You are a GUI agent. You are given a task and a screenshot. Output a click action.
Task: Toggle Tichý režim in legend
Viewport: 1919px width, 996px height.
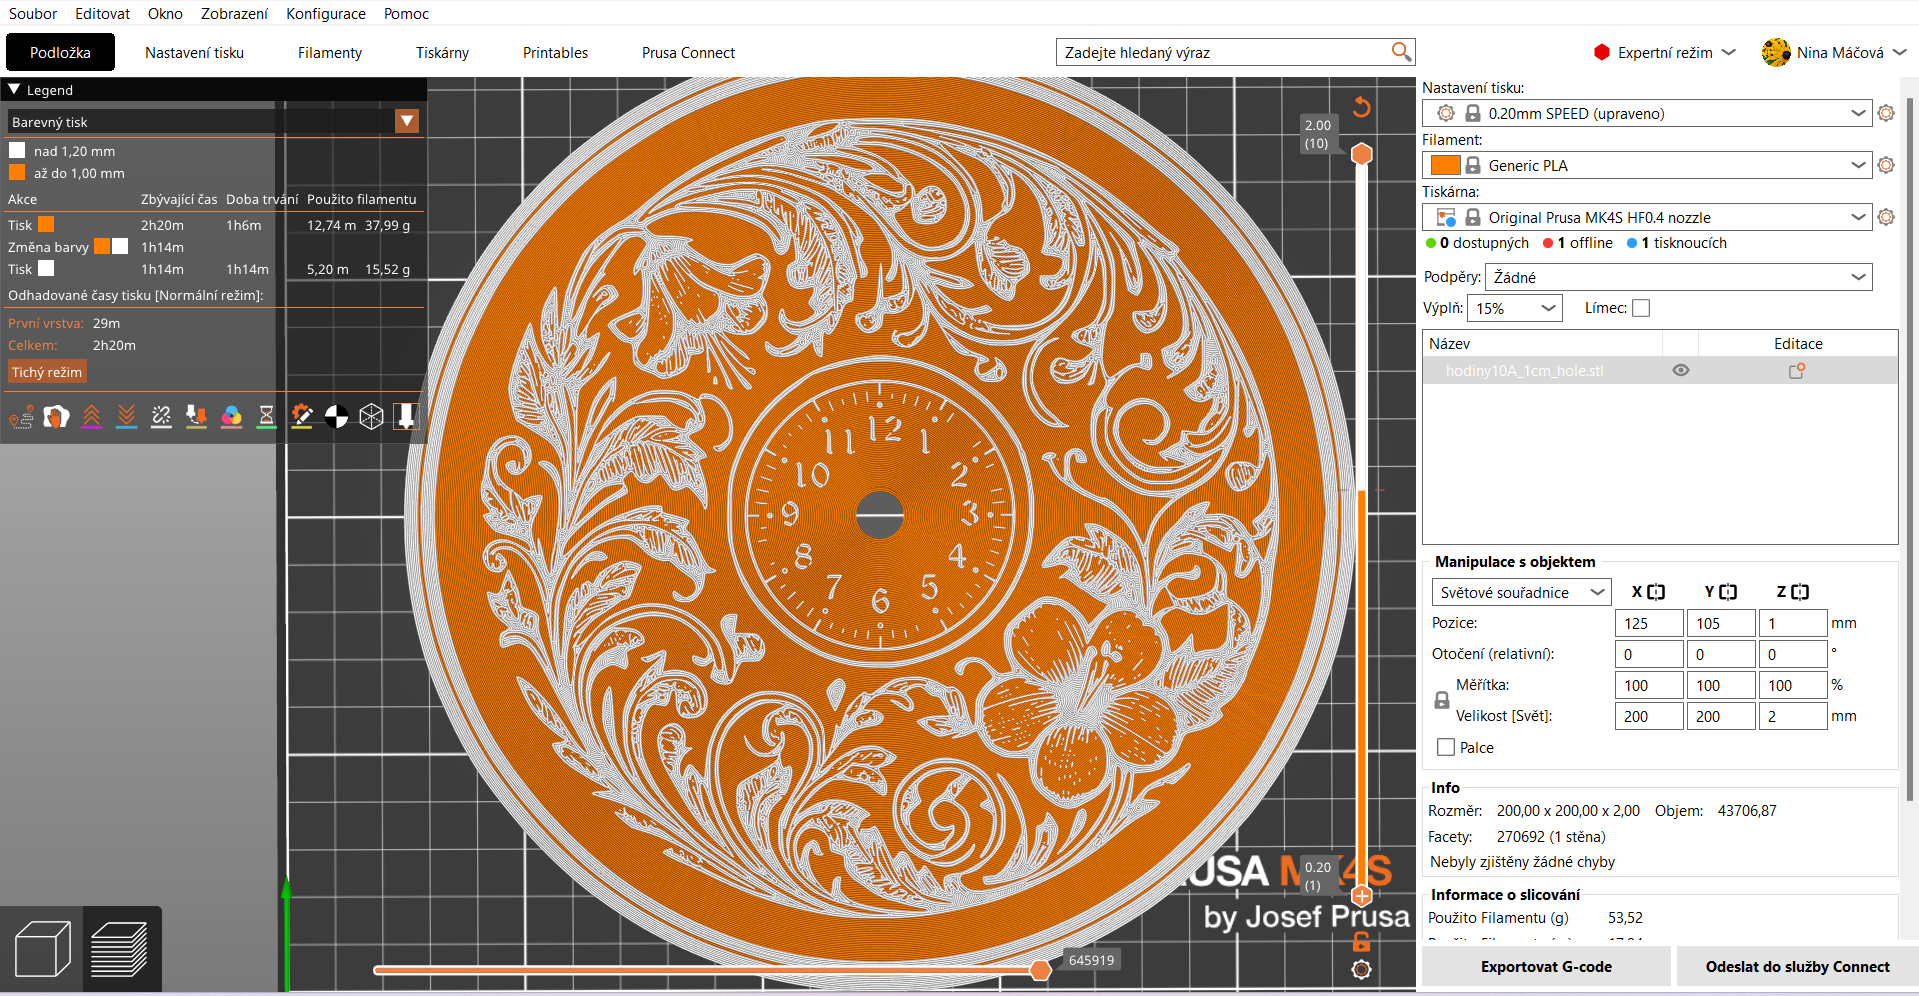[47, 372]
